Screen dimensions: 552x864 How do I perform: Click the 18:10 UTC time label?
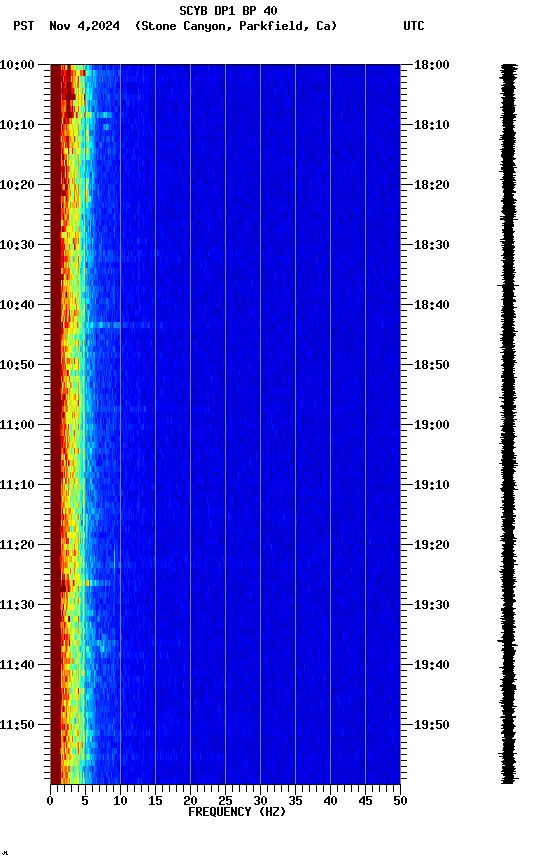tap(432, 125)
